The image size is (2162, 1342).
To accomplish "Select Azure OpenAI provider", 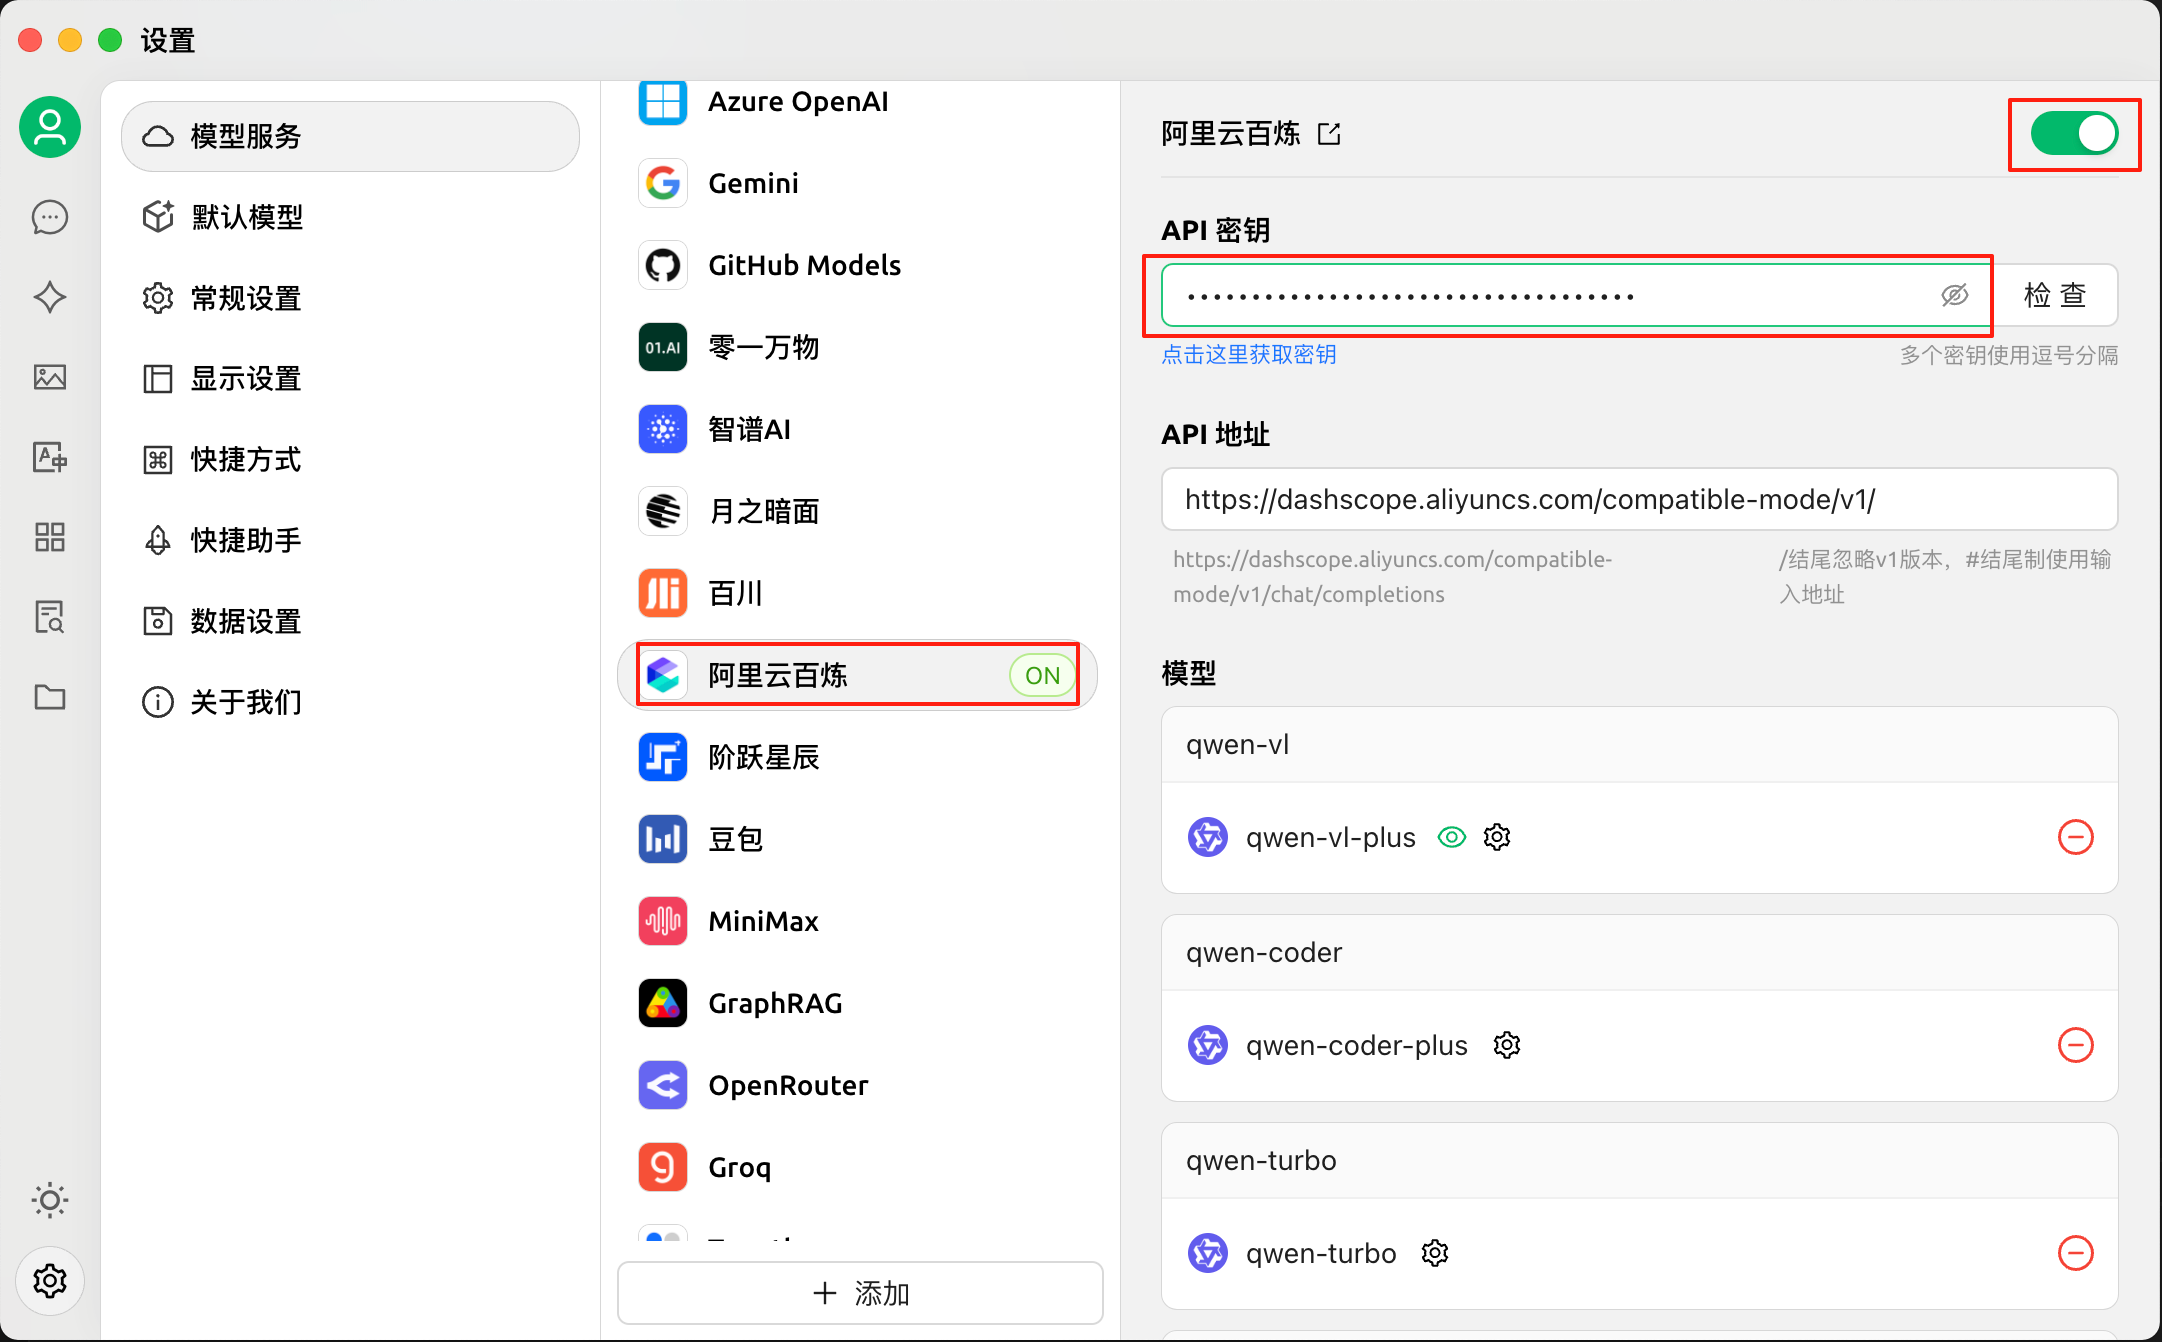I will click(x=858, y=102).
